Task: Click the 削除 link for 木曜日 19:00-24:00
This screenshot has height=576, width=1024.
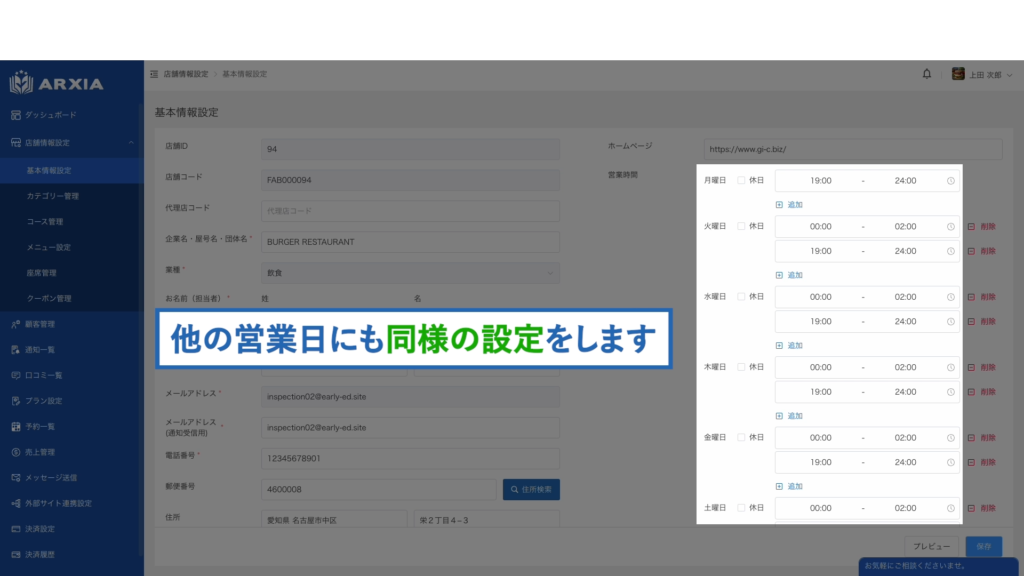Action: pyautogui.click(x=988, y=392)
